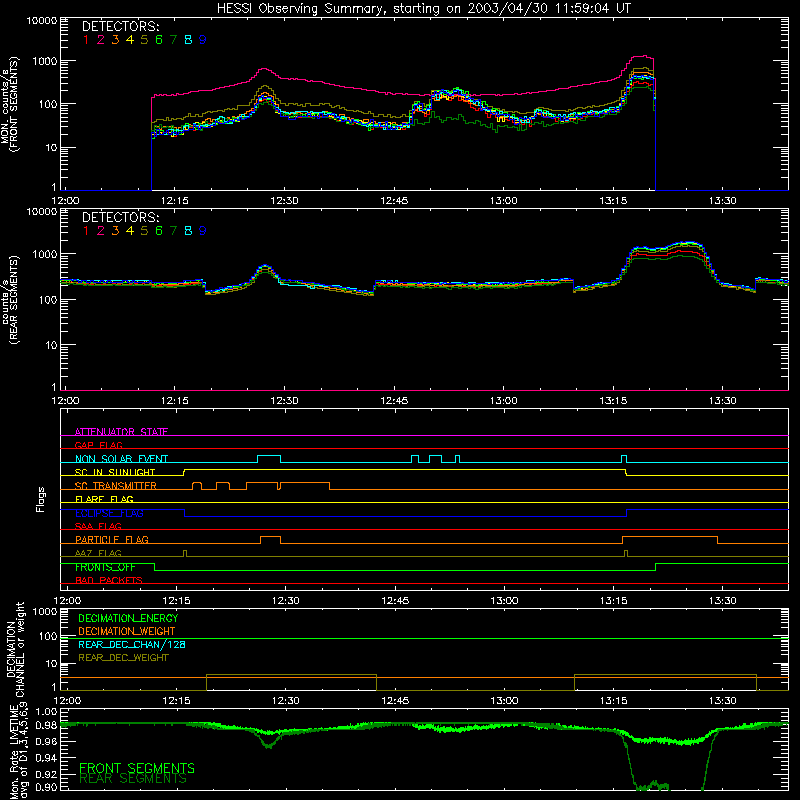
Task: Click 12:00 time label below decimation plot
Action: tap(66, 701)
